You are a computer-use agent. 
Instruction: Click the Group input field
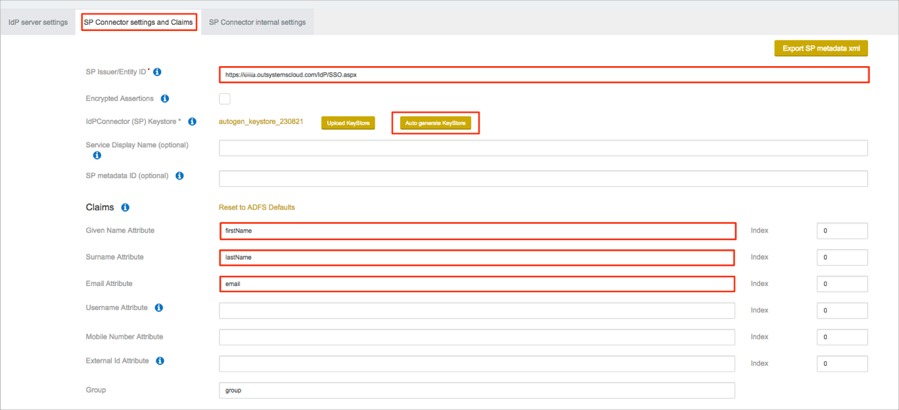click(x=477, y=390)
